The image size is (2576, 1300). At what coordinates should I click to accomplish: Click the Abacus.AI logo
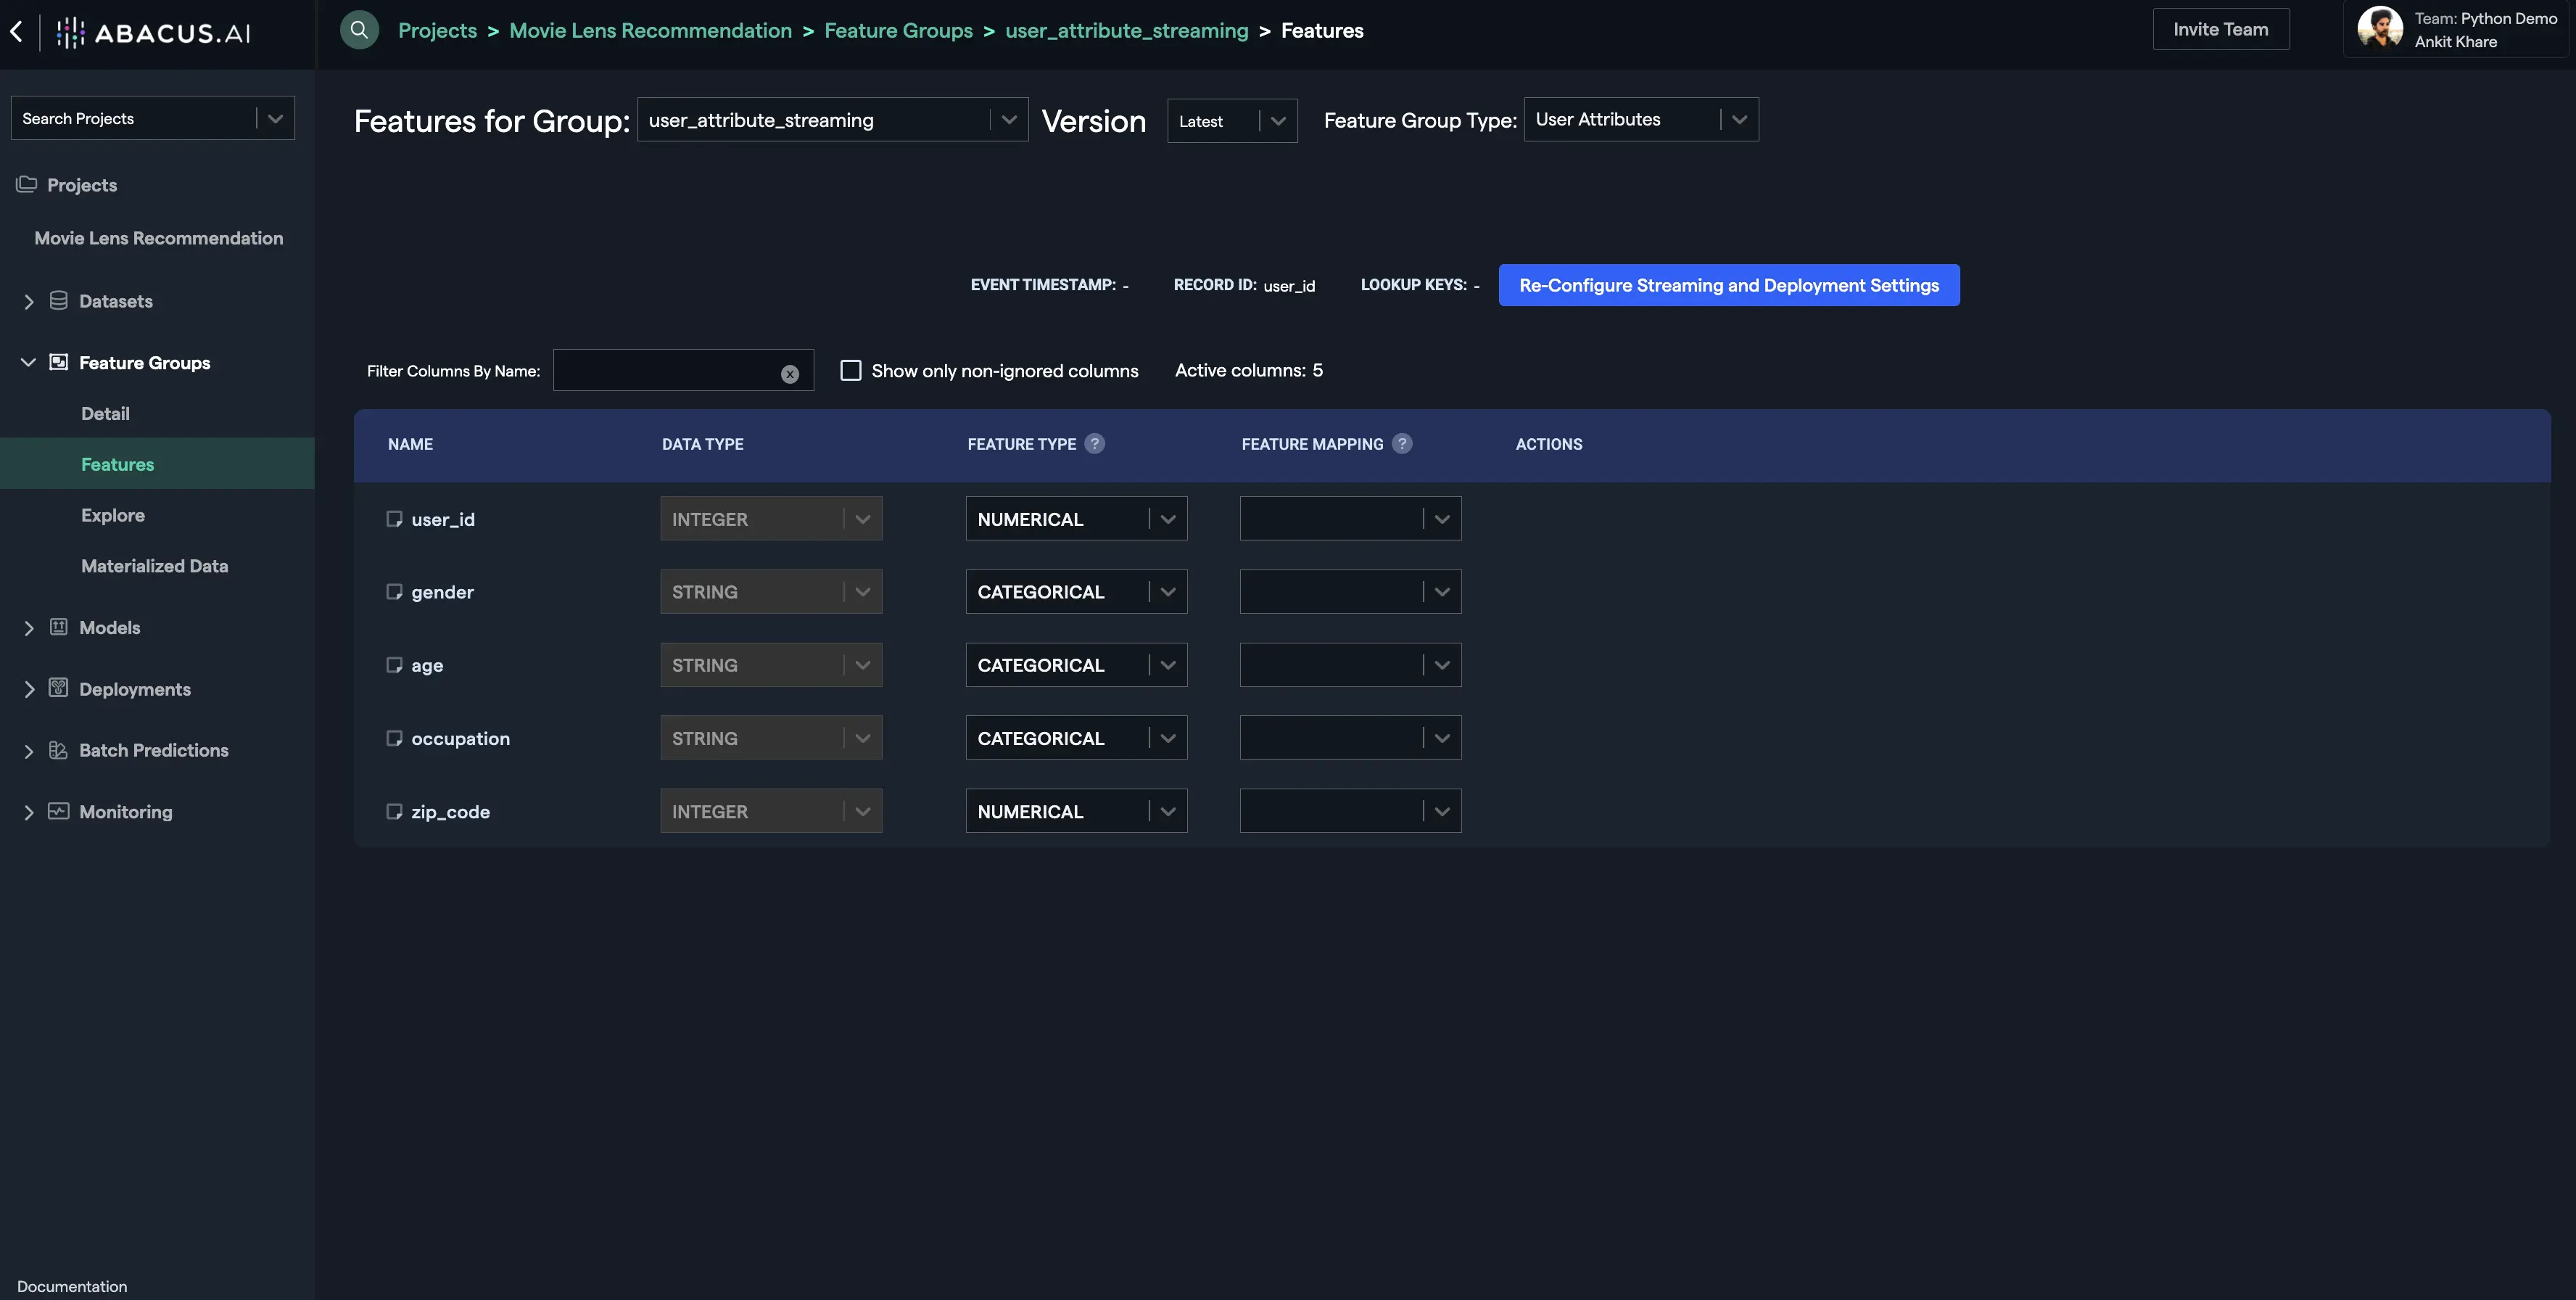pos(153,32)
